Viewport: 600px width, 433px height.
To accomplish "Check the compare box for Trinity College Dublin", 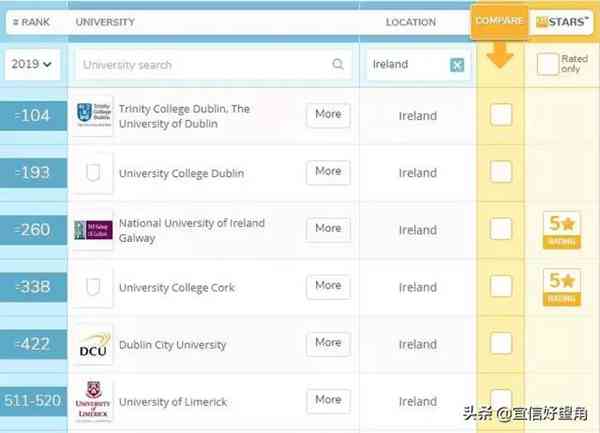I will (x=501, y=115).
